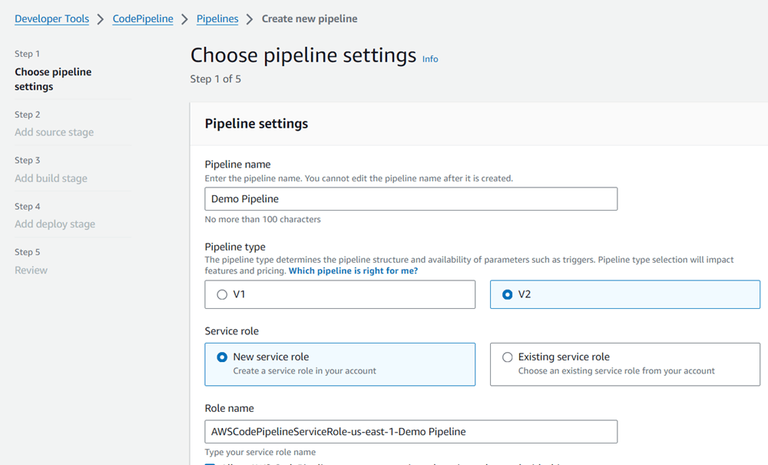Image resolution: width=768 pixels, height=465 pixels.
Task: Click the "Choose pipeline settings" page title
Action: [303, 55]
